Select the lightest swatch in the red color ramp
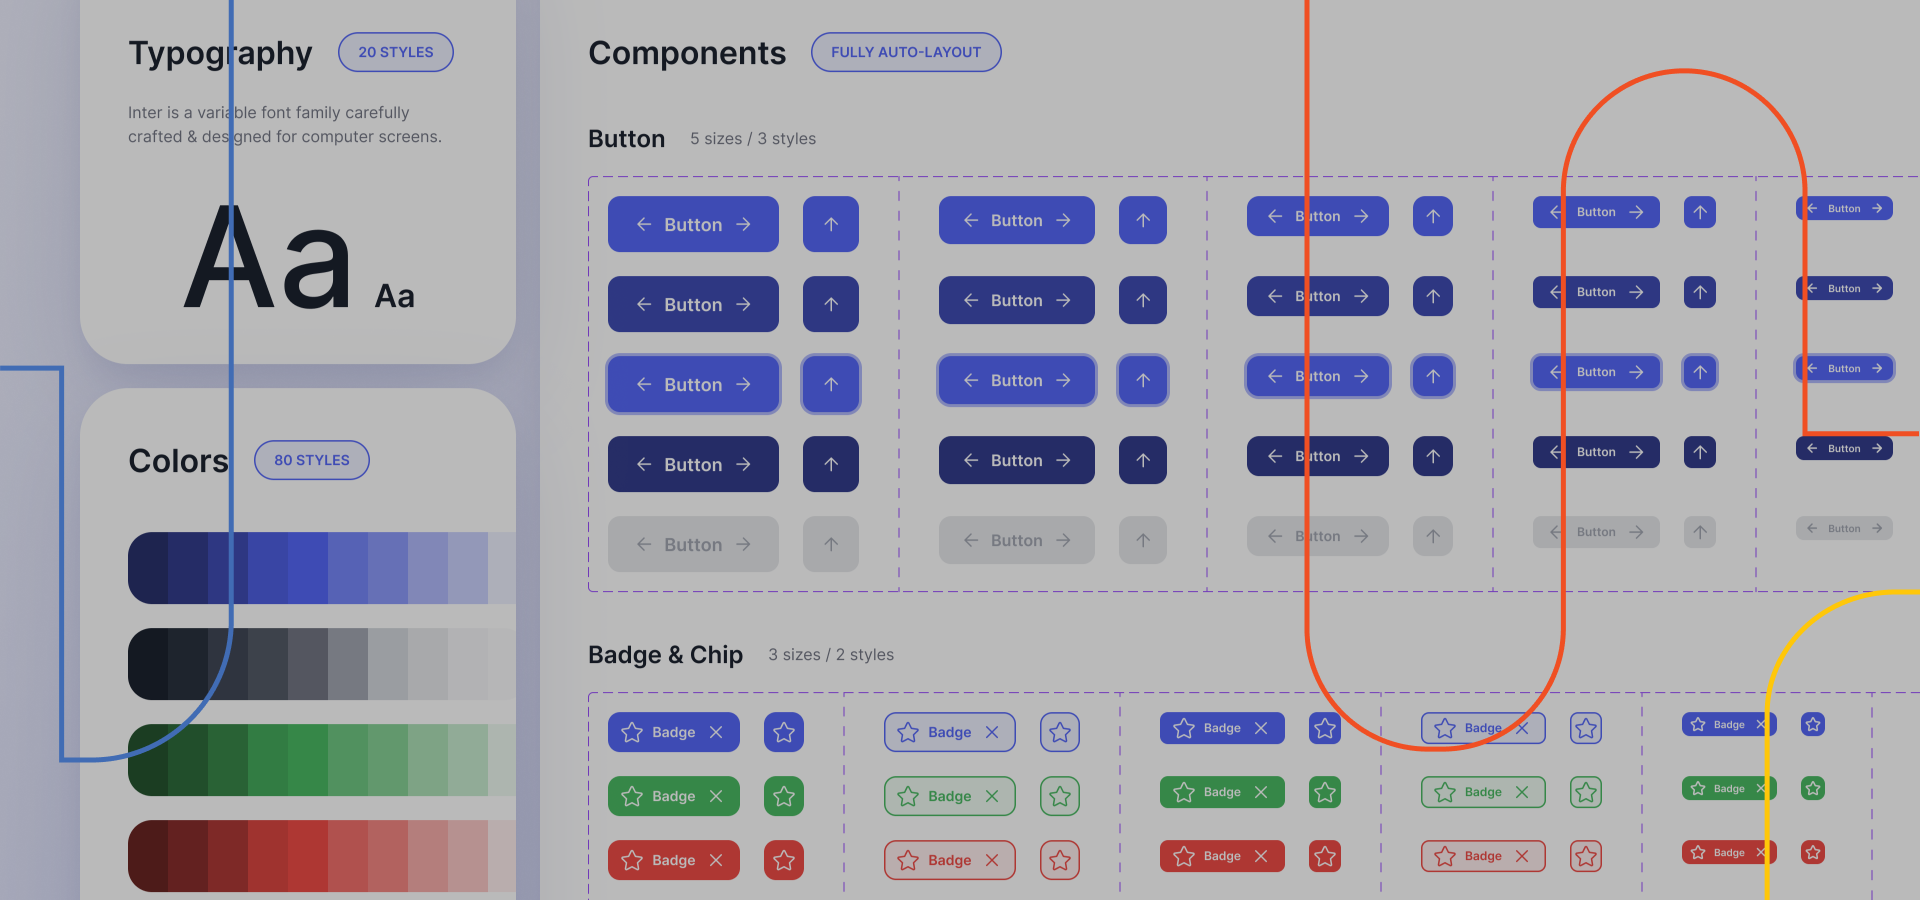The width and height of the screenshot is (1920, 900). click(500, 856)
